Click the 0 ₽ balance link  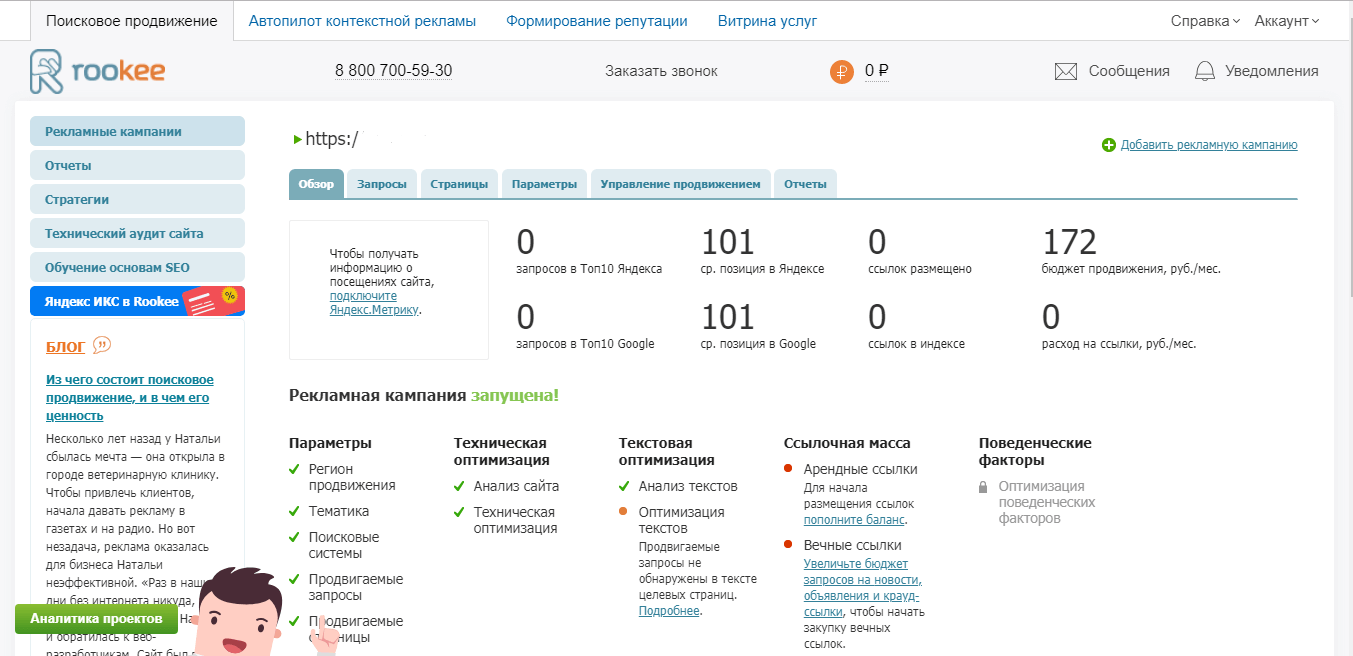tap(877, 71)
